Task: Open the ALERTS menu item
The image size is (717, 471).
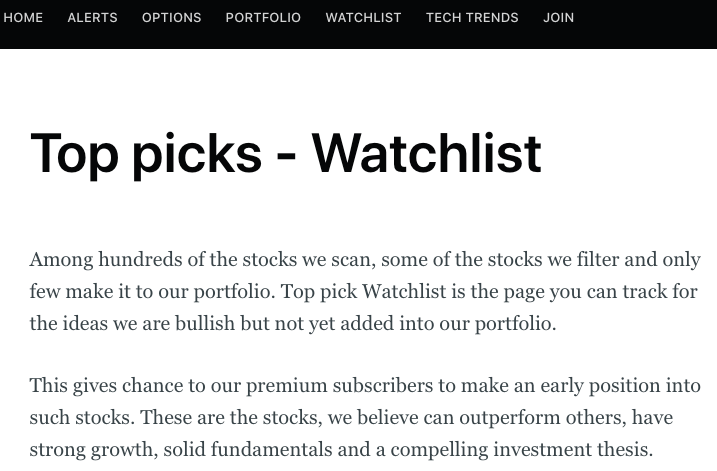Action: pos(92,17)
